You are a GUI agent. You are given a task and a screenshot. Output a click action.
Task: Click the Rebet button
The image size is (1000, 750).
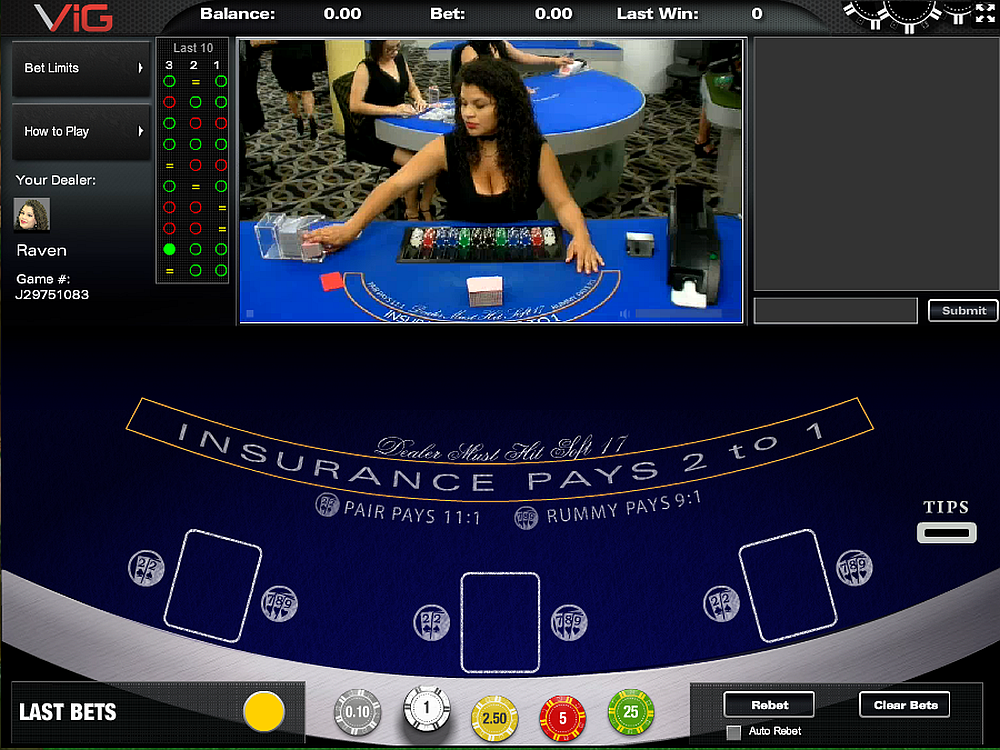pos(769,705)
